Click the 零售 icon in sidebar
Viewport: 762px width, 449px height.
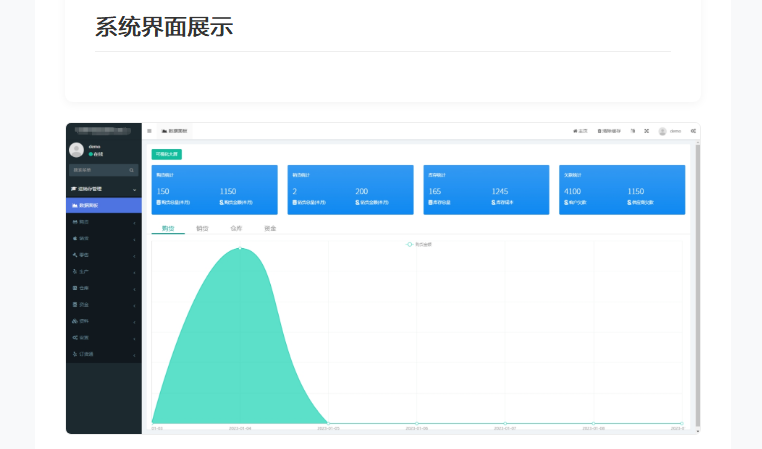(x=74, y=255)
